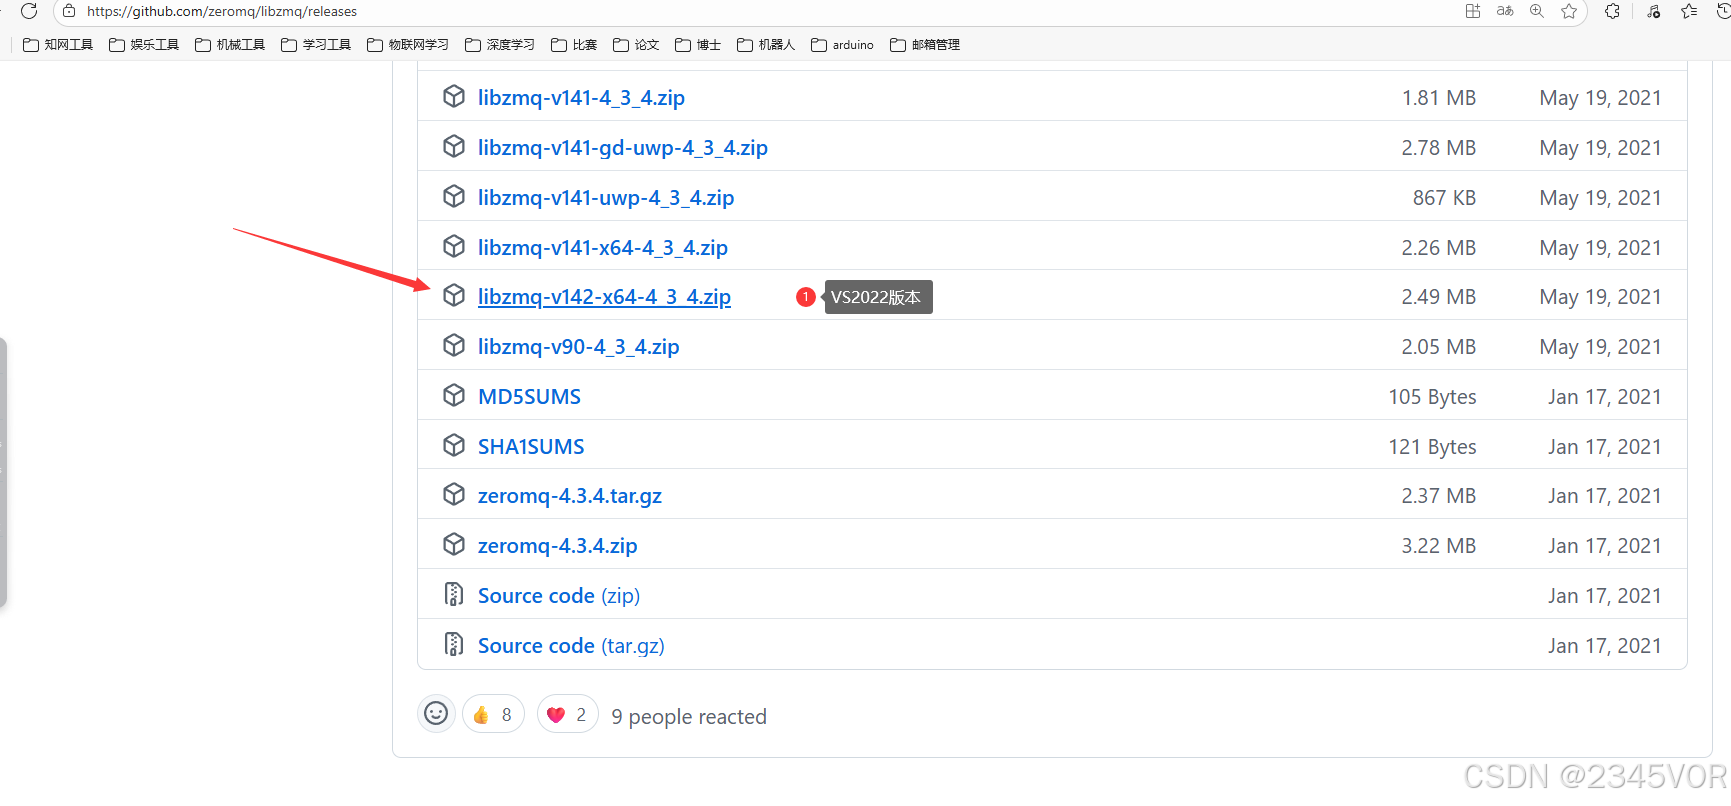Download libzmq-v141-x64-4_3_4.zip
Screen dimensions: 1731x806
coord(603,248)
